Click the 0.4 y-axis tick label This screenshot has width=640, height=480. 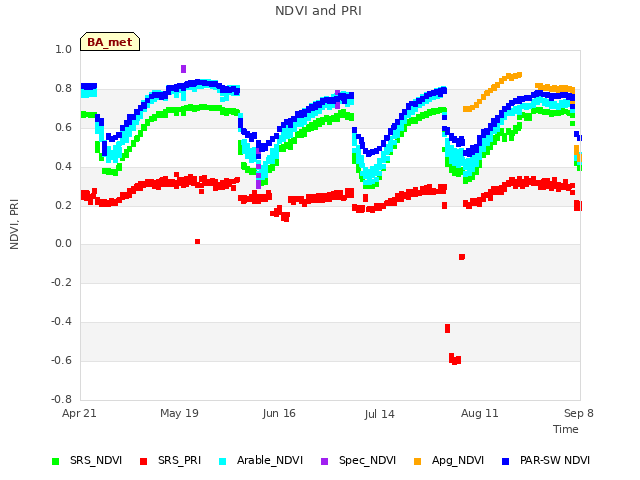63,166
